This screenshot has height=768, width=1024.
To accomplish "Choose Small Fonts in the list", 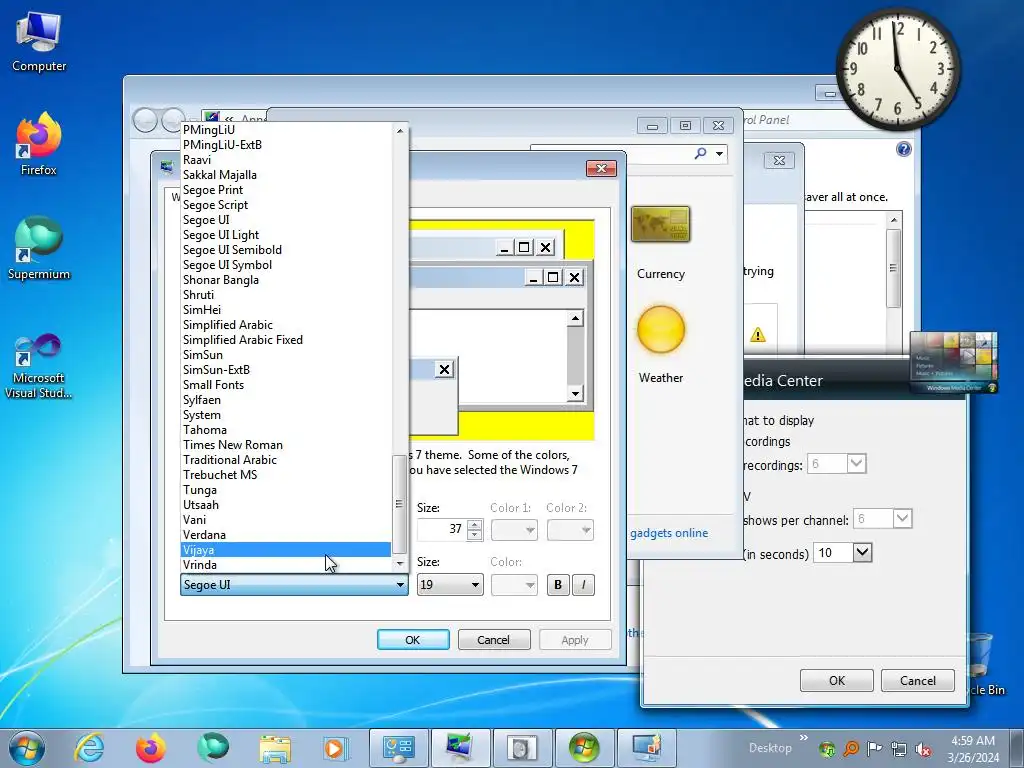I will tap(285, 385).
